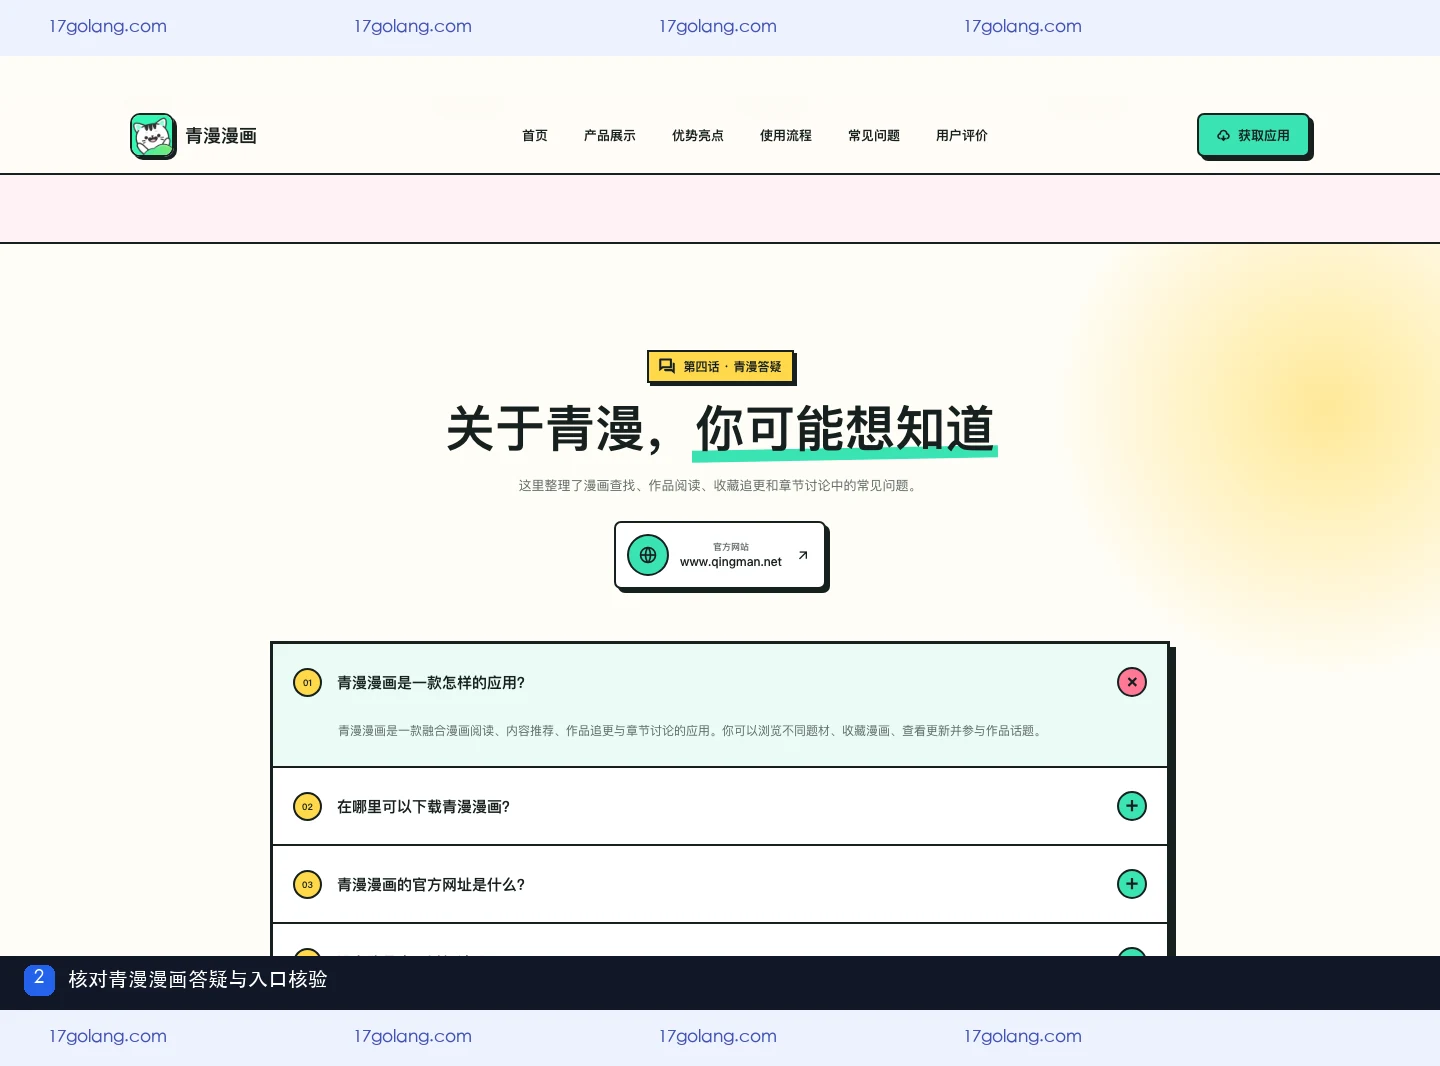Click the 02 number badge
The width and height of the screenshot is (1440, 1066).
pos(307,807)
